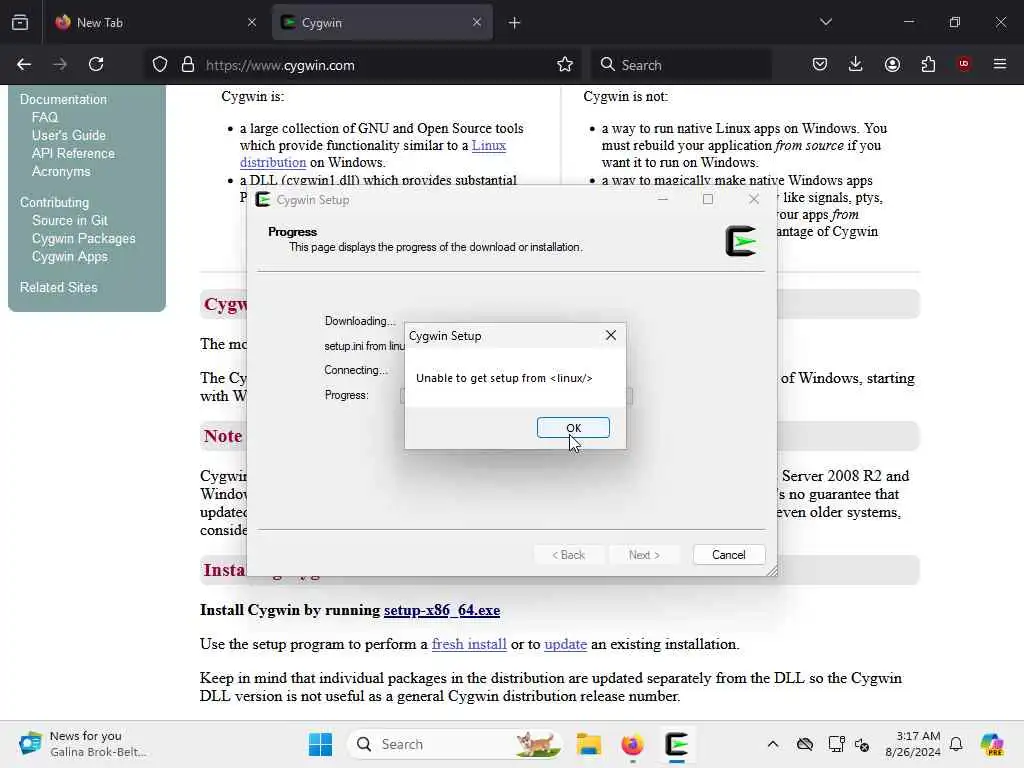Screen dimensions: 1024x768
Task: Open the FAQ sidebar link
Action: pos(45,118)
